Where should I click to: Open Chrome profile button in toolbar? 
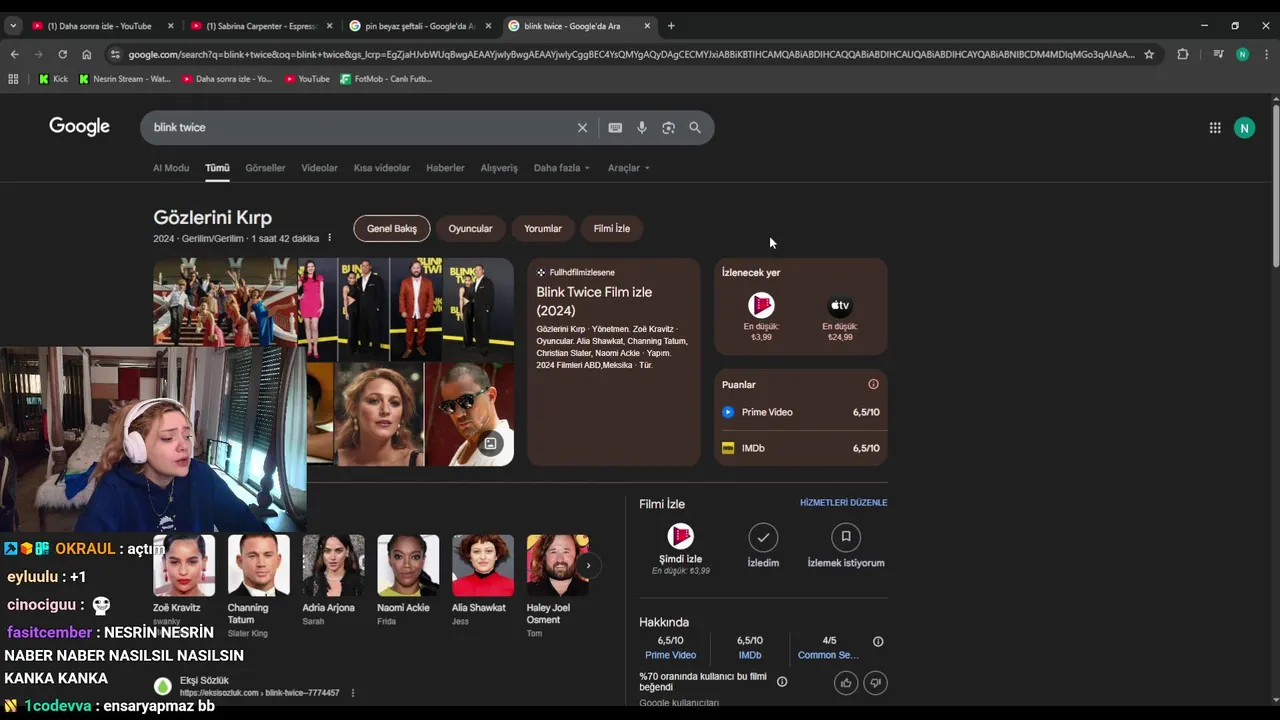coord(1242,54)
